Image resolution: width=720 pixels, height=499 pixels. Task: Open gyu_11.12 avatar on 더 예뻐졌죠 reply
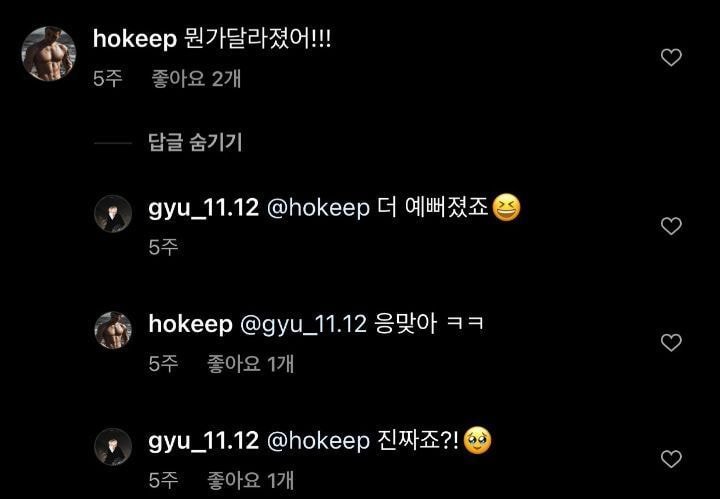(113, 213)
